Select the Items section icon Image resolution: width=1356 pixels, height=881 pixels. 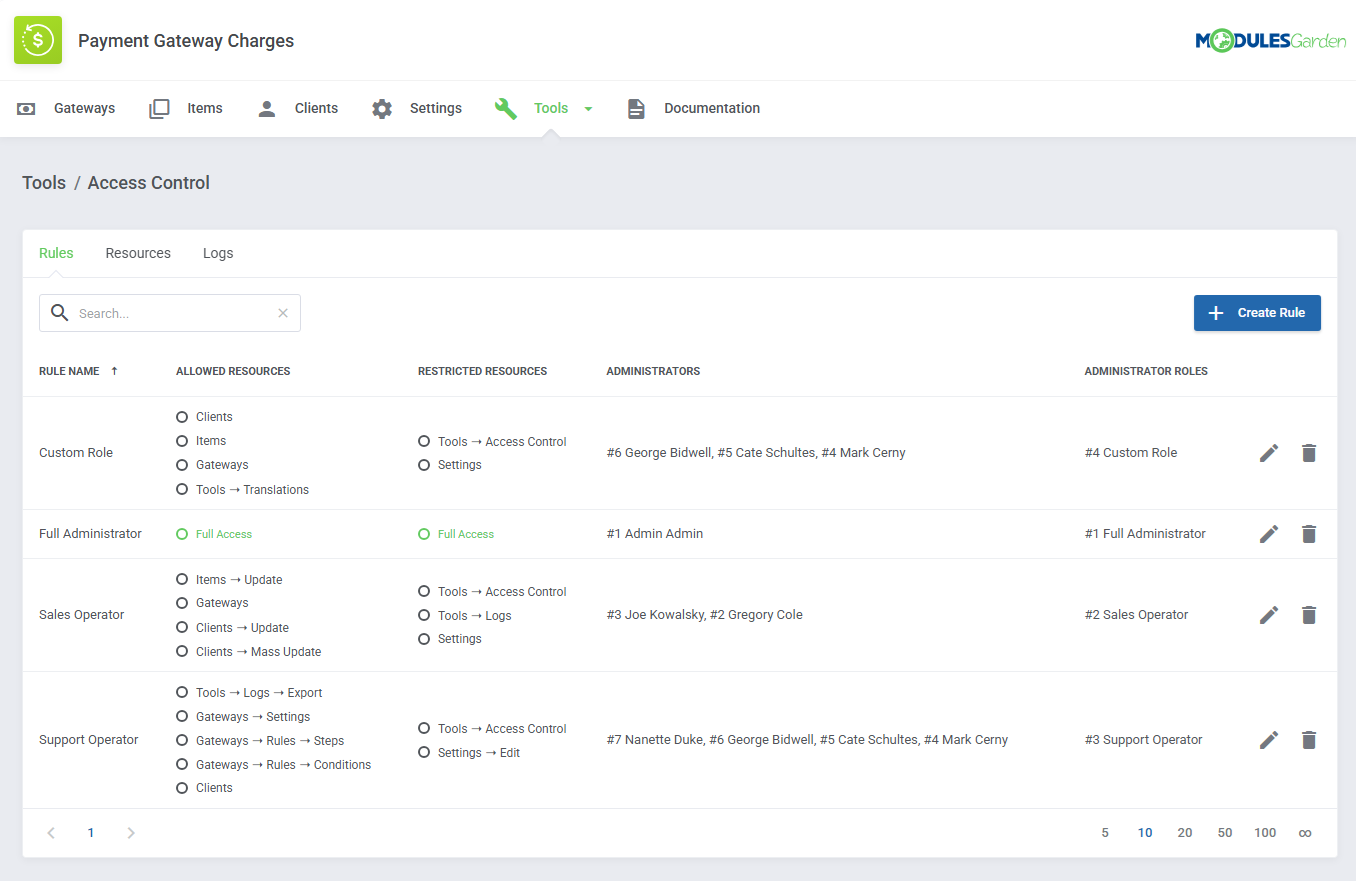[x=159, y=108]
